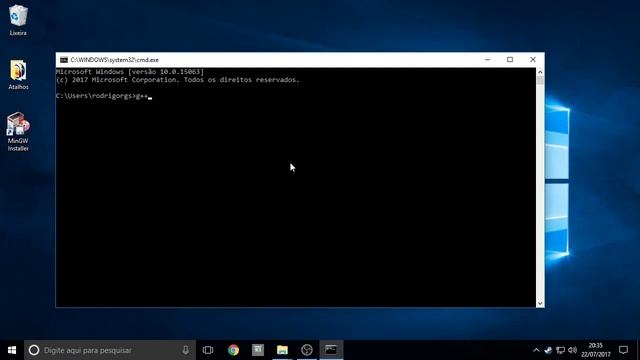Maximize the cmd.exe window
This screenshot has height=360, width=640.
click(x=510, y=60)
